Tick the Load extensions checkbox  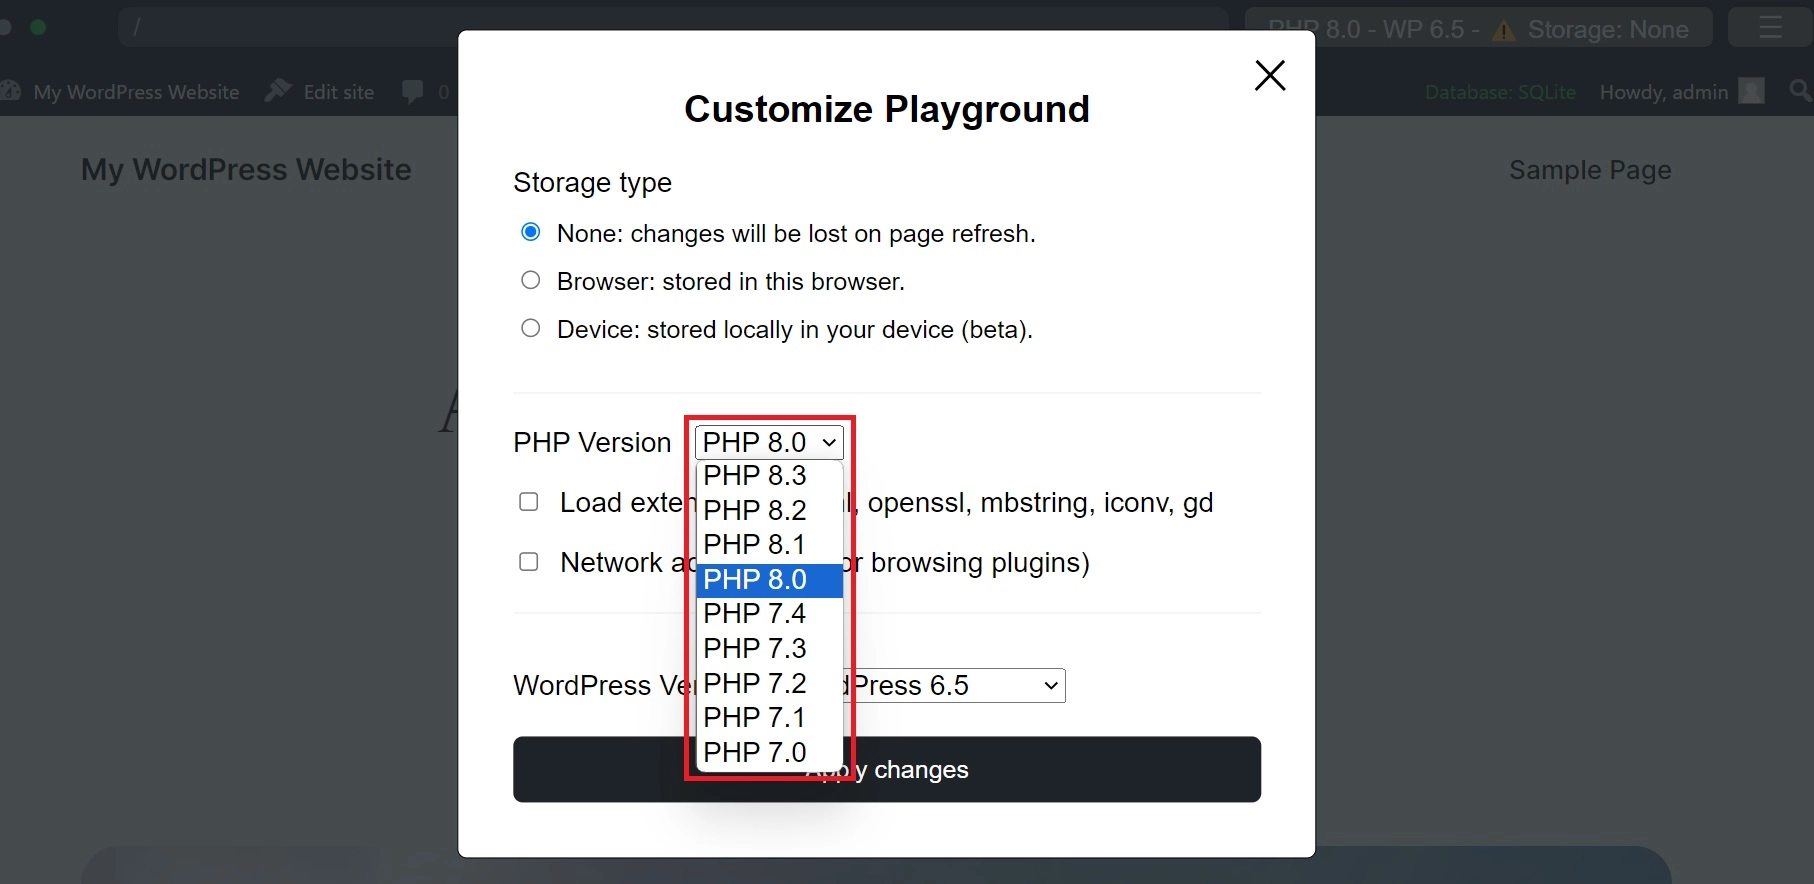pos(529,502)
